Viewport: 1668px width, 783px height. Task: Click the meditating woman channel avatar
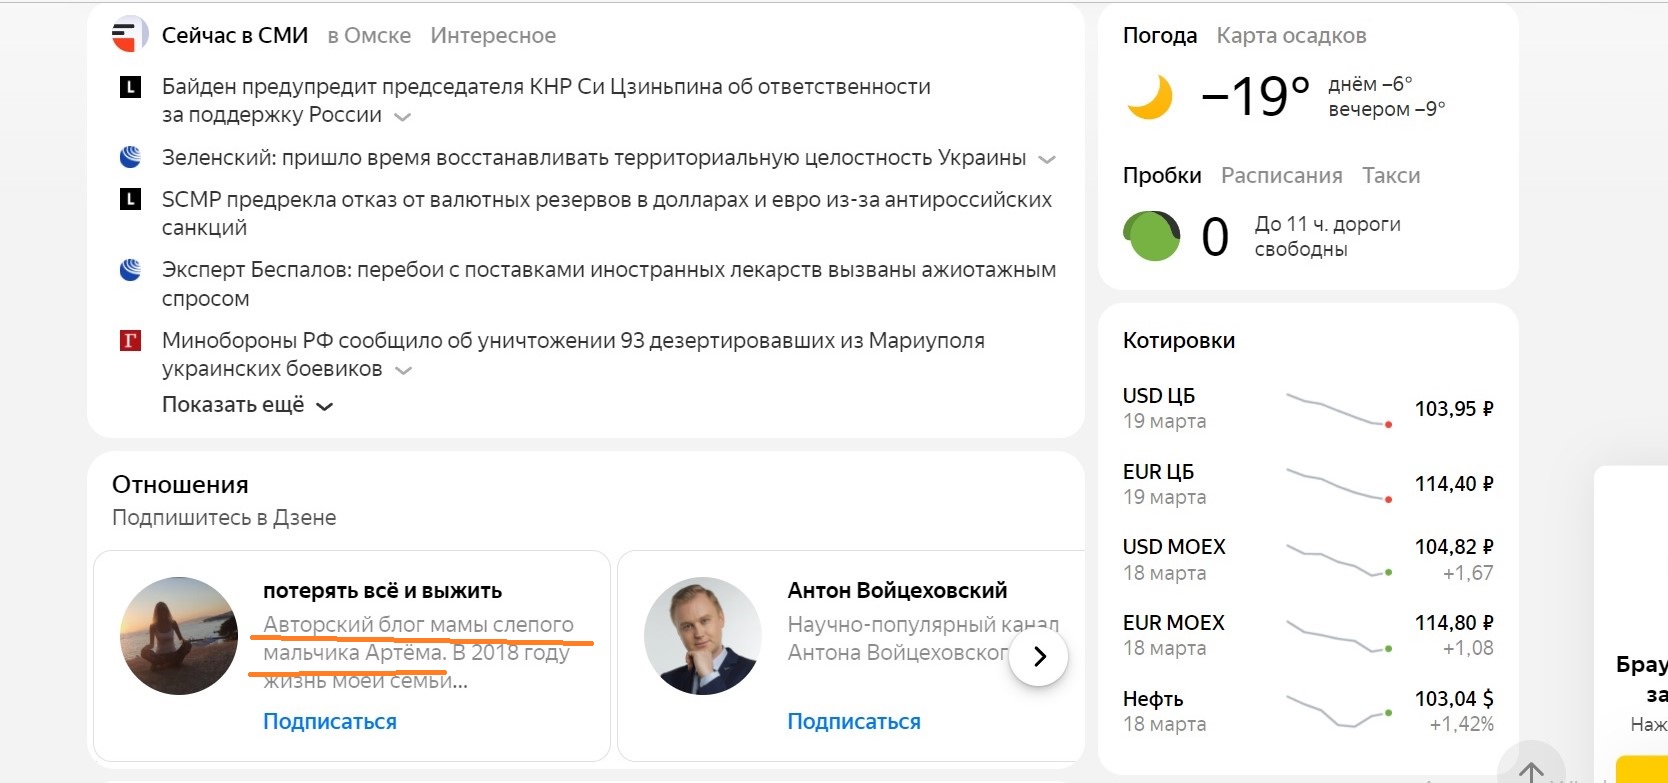(179, 636)
